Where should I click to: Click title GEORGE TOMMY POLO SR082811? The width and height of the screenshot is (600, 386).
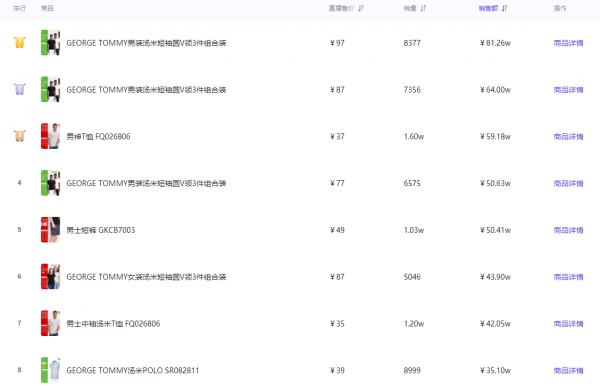pyautogui.click(x=133, y=370)
